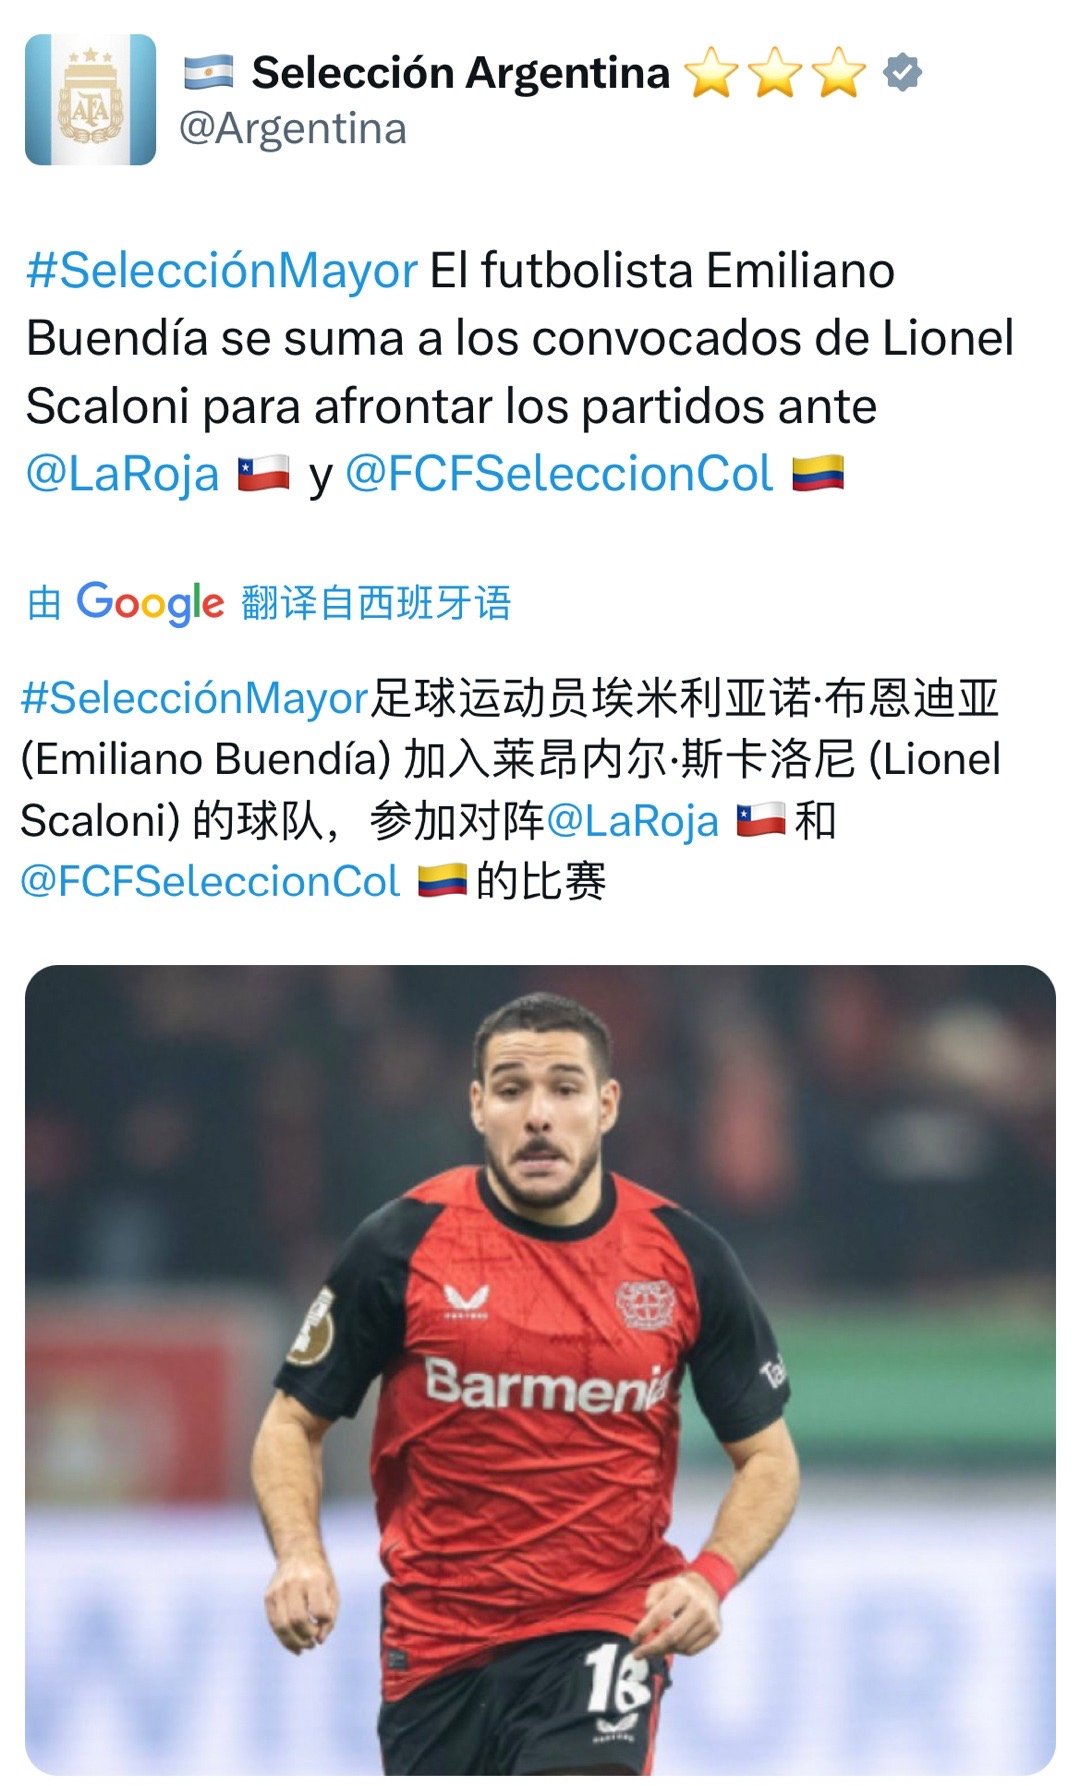Open the @LaRoja mention in the translated text

(x=633, y=821)
